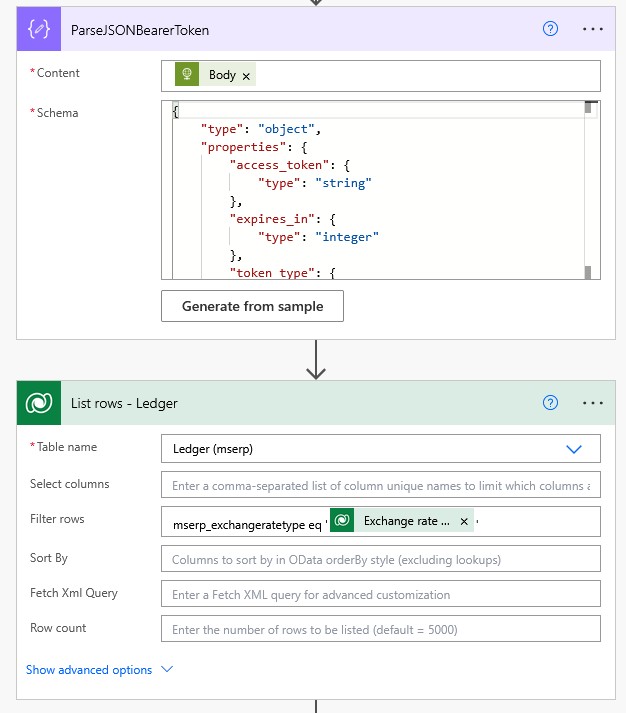Remove the Exchange rate token from Filter rows
626x713 pixels.
tap(464, 522)
